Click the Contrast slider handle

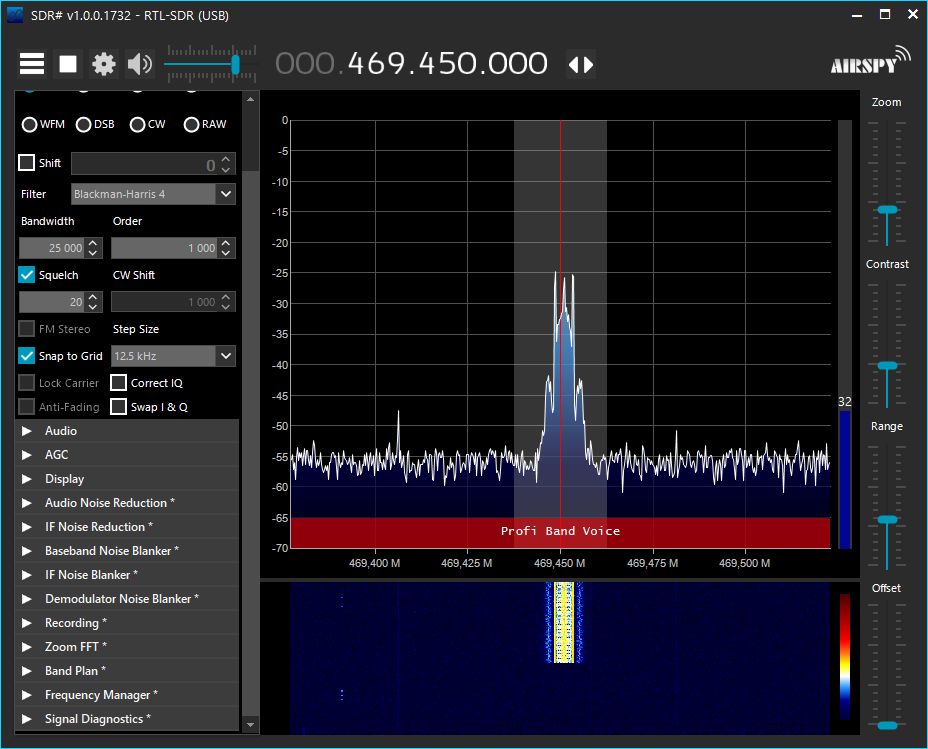coord(887,366)
